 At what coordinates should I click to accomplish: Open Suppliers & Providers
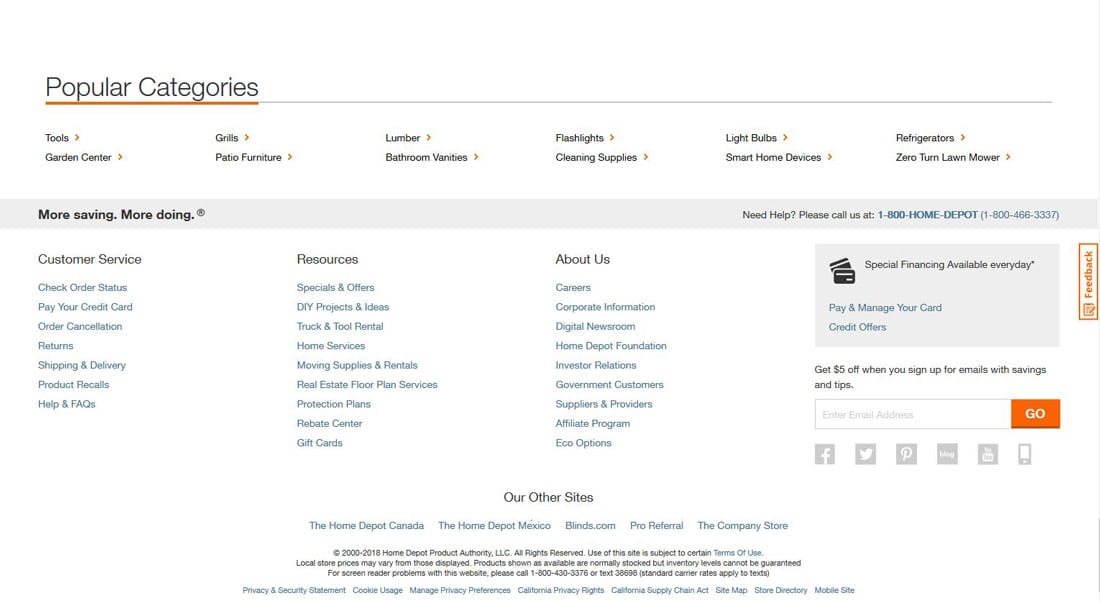coord(604,404)
